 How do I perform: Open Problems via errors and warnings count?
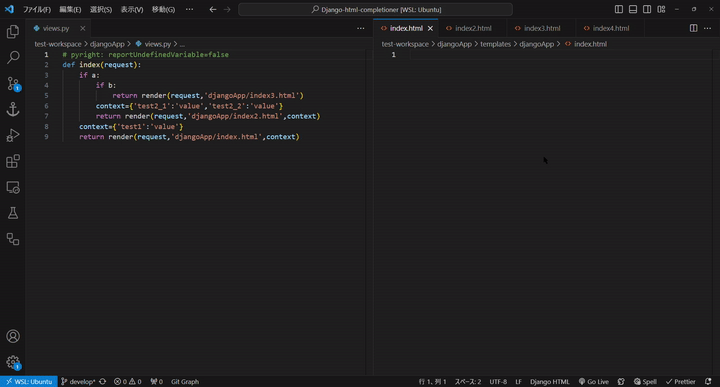[128, 381]
